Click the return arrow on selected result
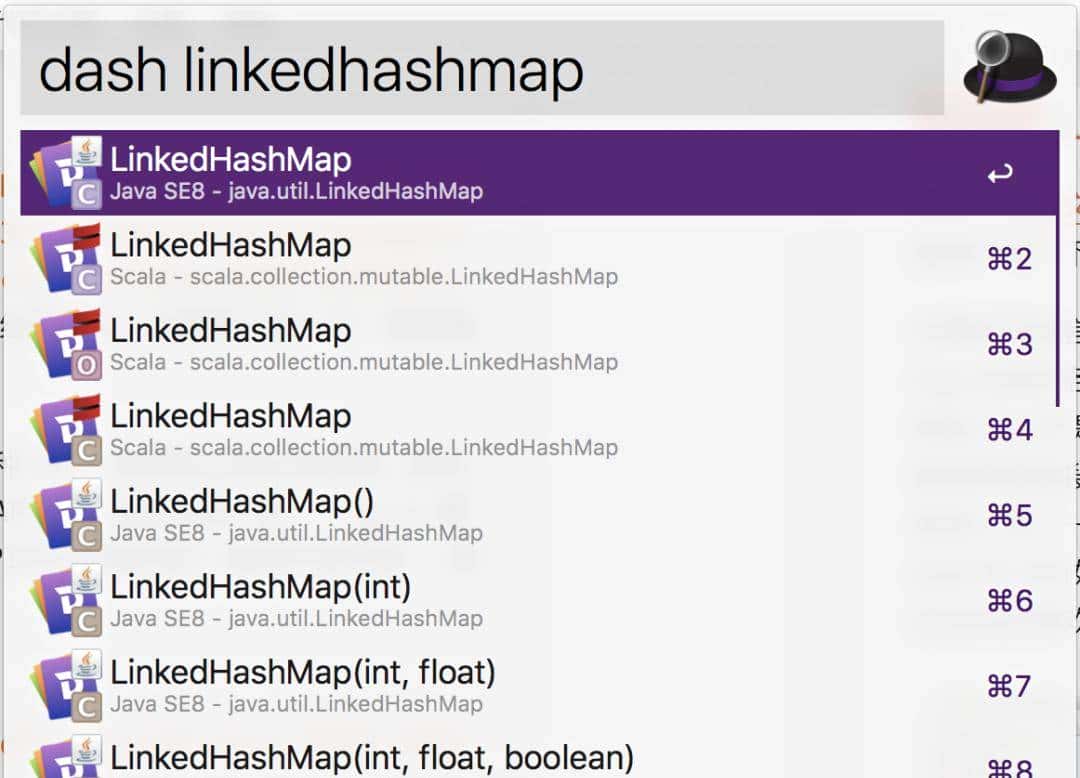1080x778 pixels. coord(1000,174)
